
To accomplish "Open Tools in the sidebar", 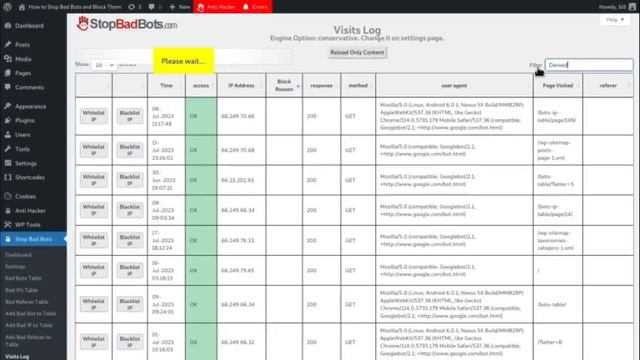I will [22, 149].
